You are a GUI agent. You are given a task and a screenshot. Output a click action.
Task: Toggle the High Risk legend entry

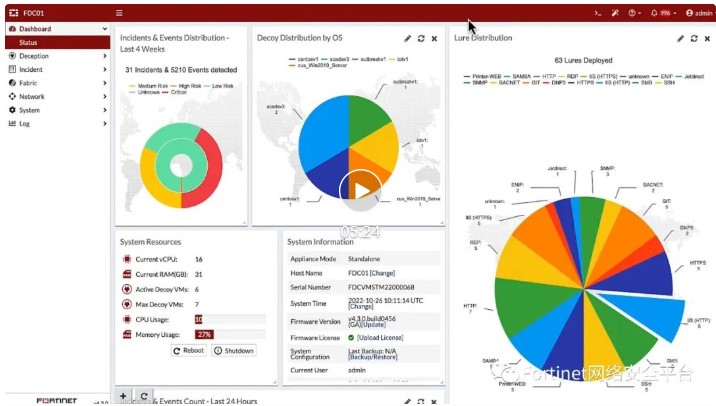190,86
